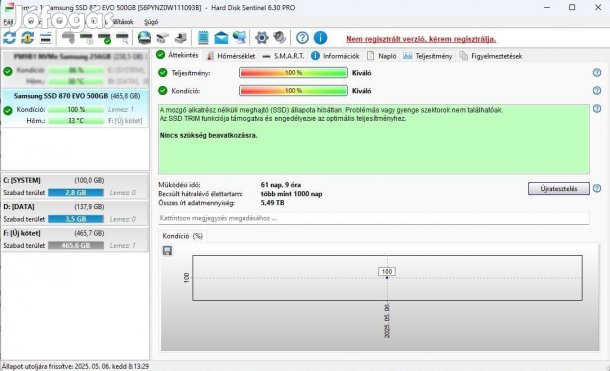Click the 'több mint 1000 nap' lifetime value
This screenshot has width=610, height=371.
click(291, 194)
